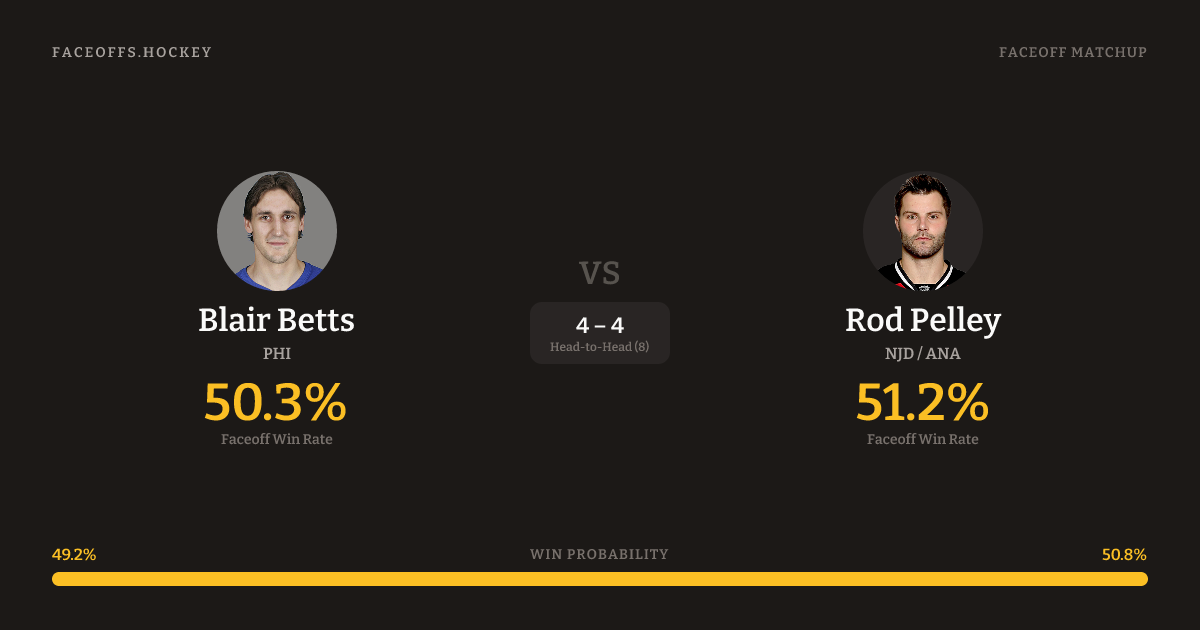Select the Rod Pelley player name

pos(923,320)
